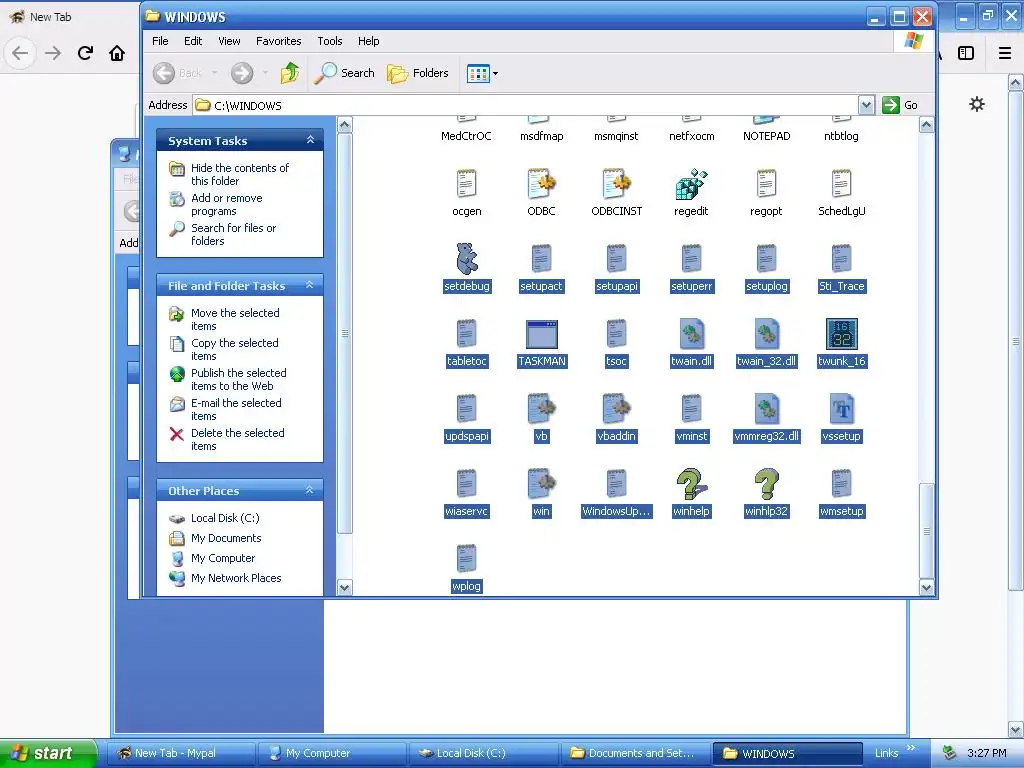The height and width of the screenshot is (768, 1024).
Task: Toggle the browser sidebar panel icon
Action: click(966, 53)
